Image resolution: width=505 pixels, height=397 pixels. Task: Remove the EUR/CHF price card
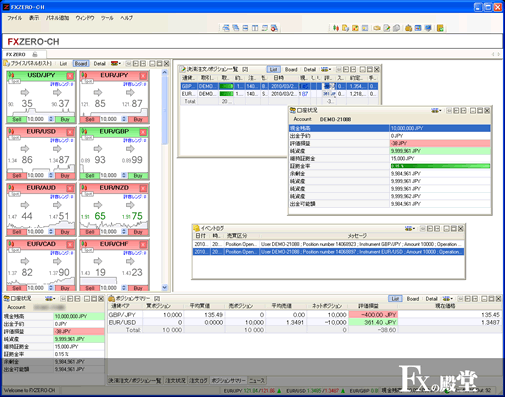pyautogui.click(x=143, y=245)
